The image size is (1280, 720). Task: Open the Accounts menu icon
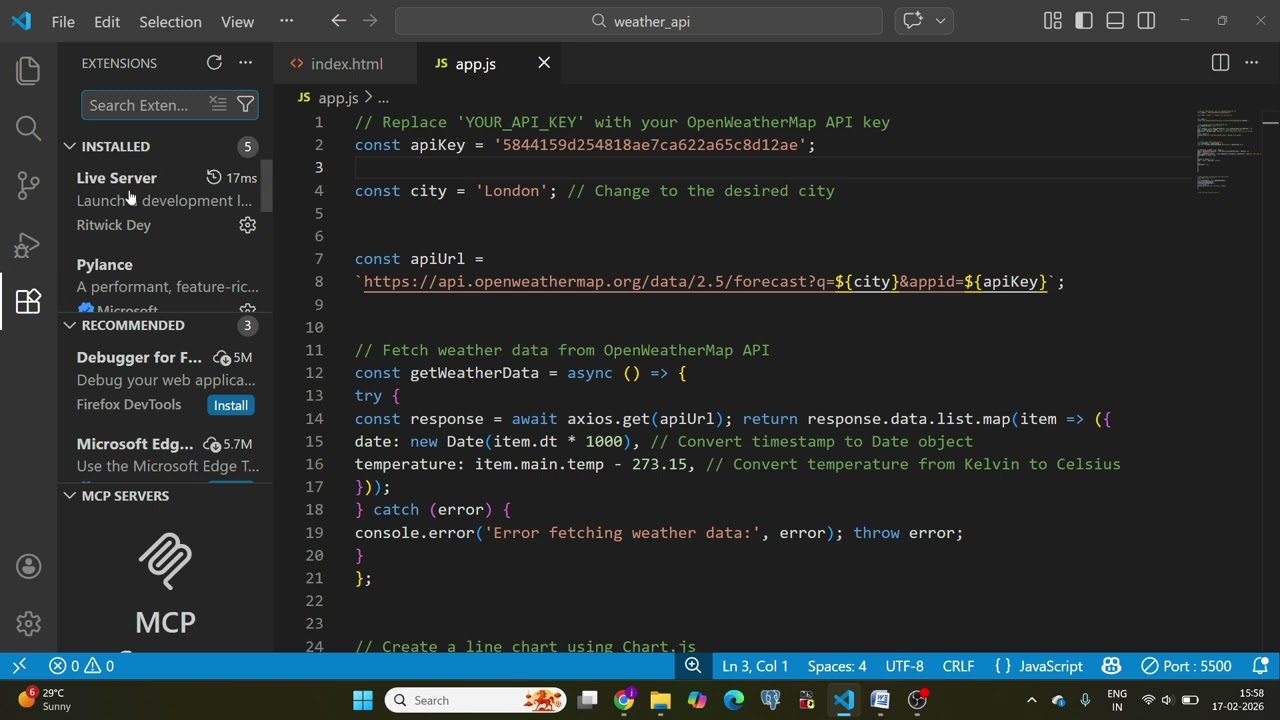pyautogui.click(x=28, y=566)
